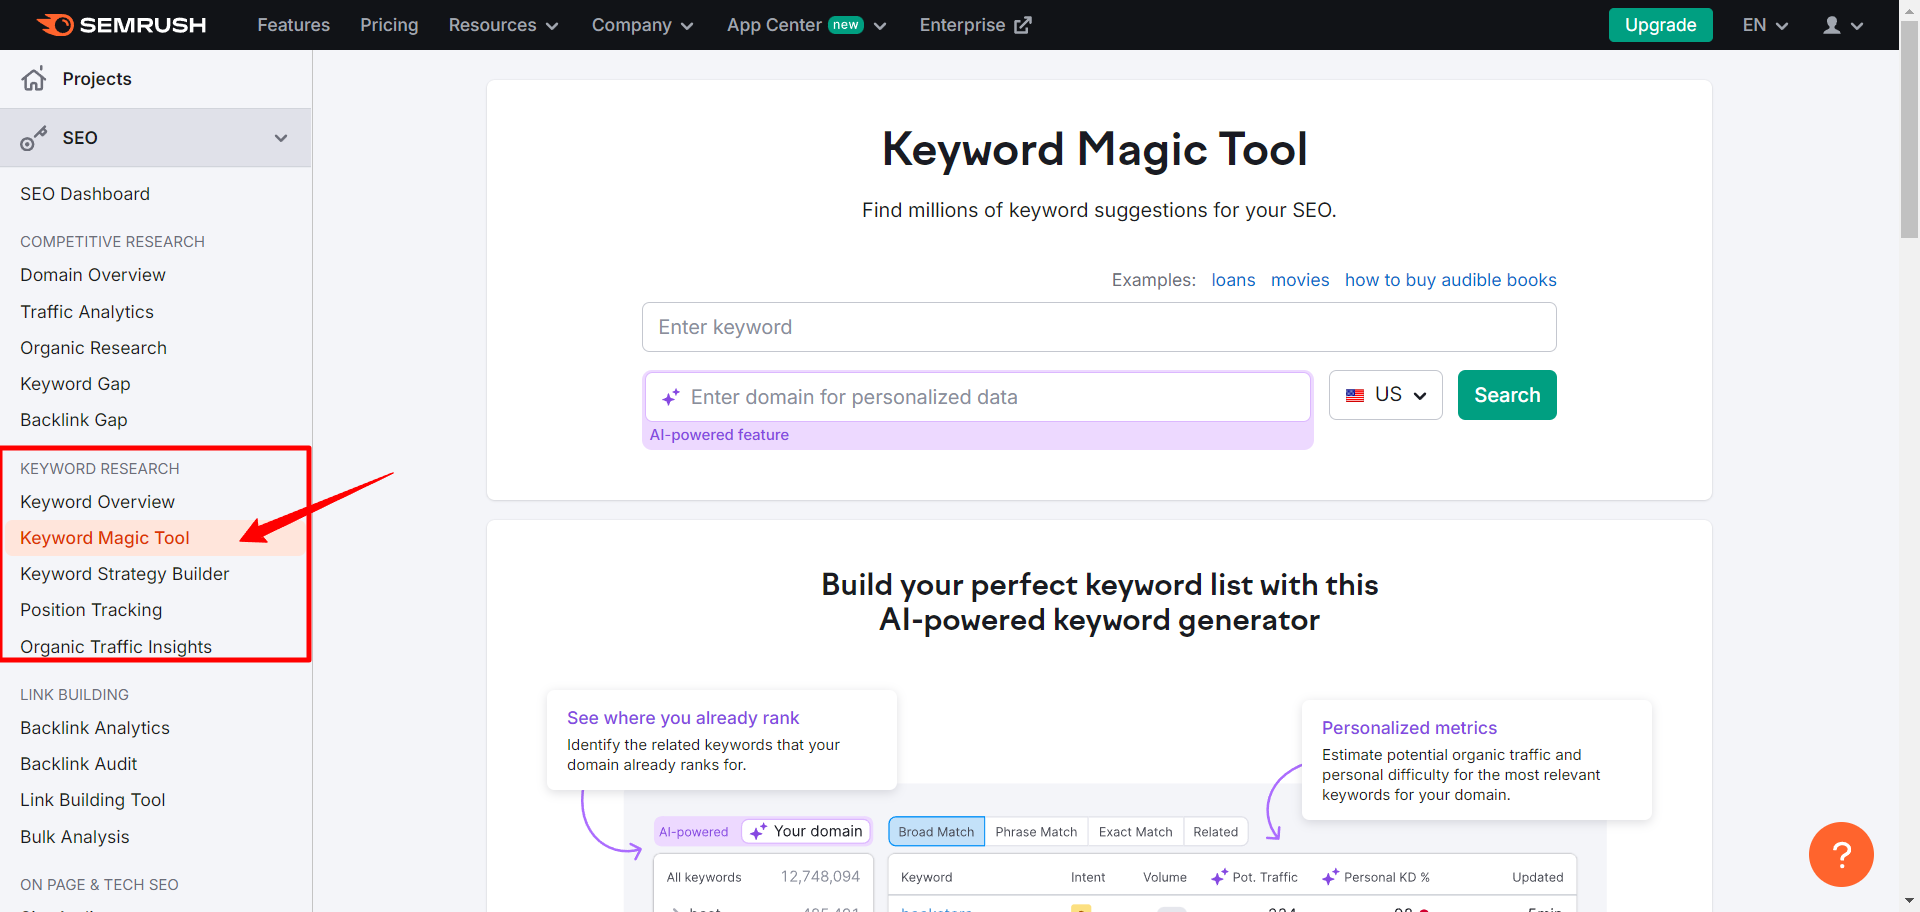Viewport: 1920px width, 912px height.
Task: Try the 'loans' example keyword
Action: [1233, 280]
